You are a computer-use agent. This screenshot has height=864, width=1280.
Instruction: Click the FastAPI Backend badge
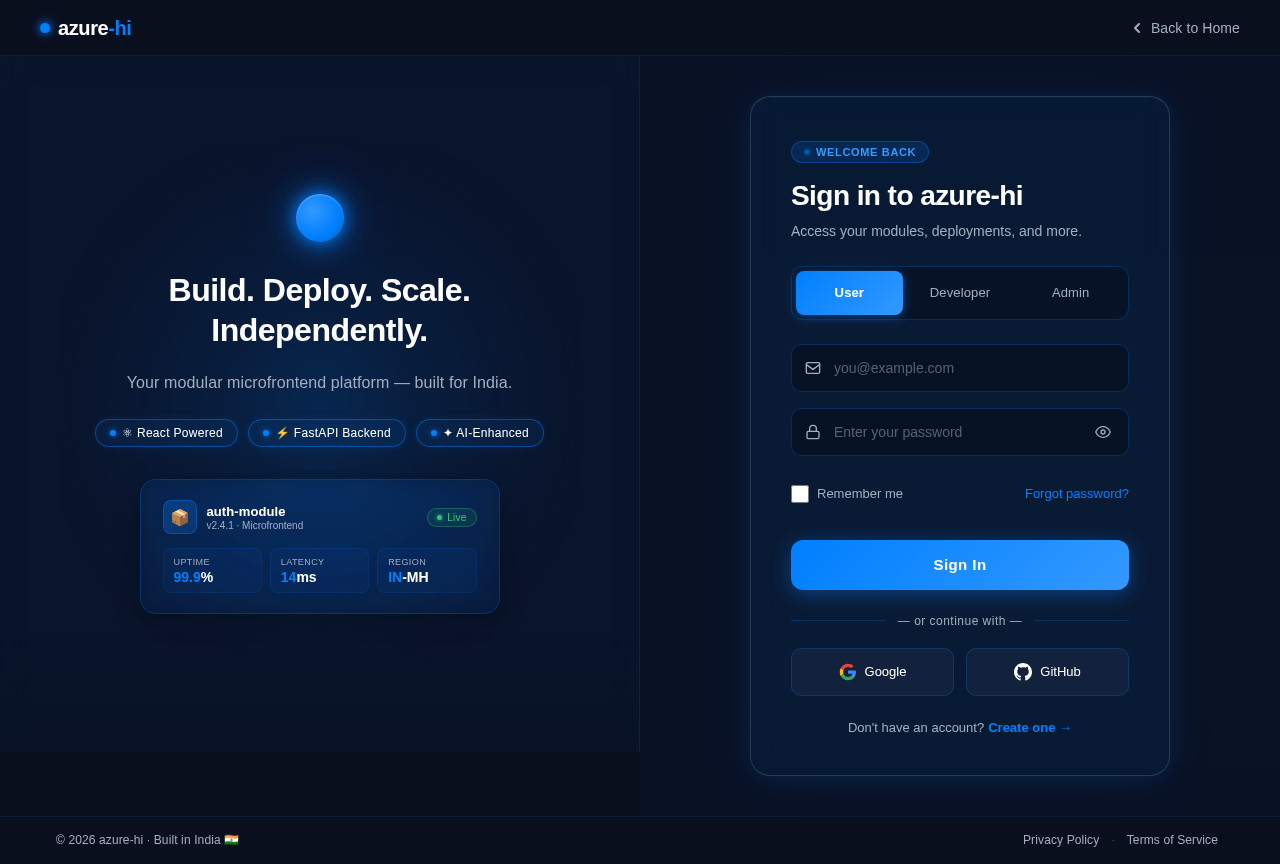coord(327,433)
